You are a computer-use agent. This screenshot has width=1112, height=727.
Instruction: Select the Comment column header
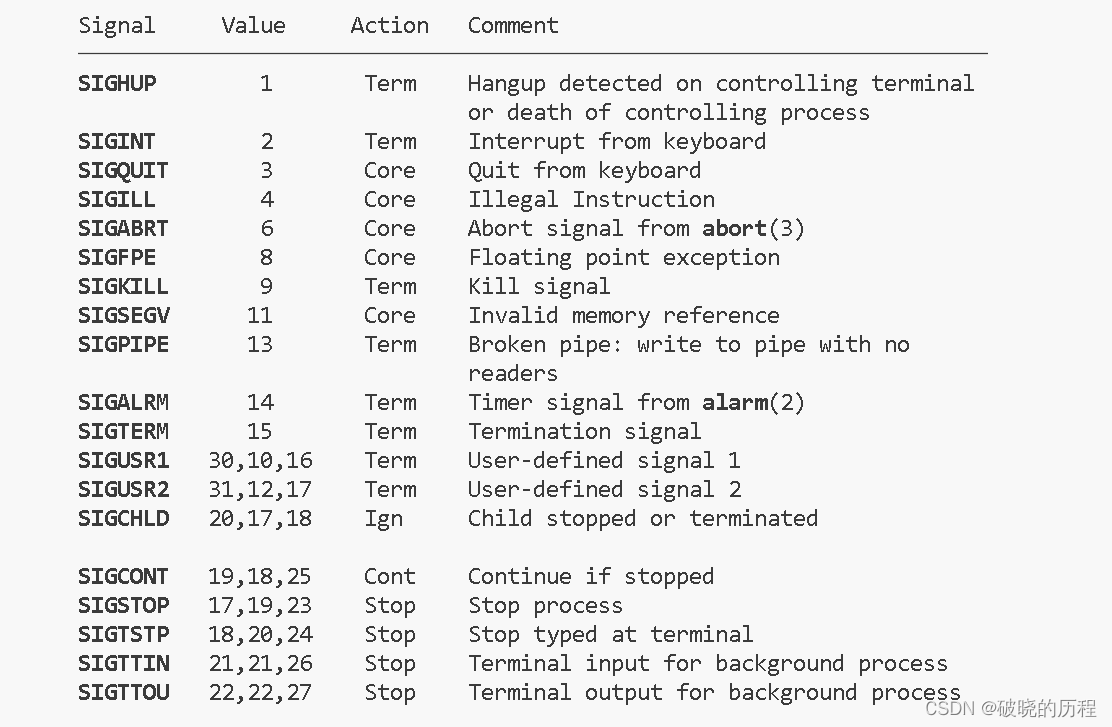(x=513, y=26)
